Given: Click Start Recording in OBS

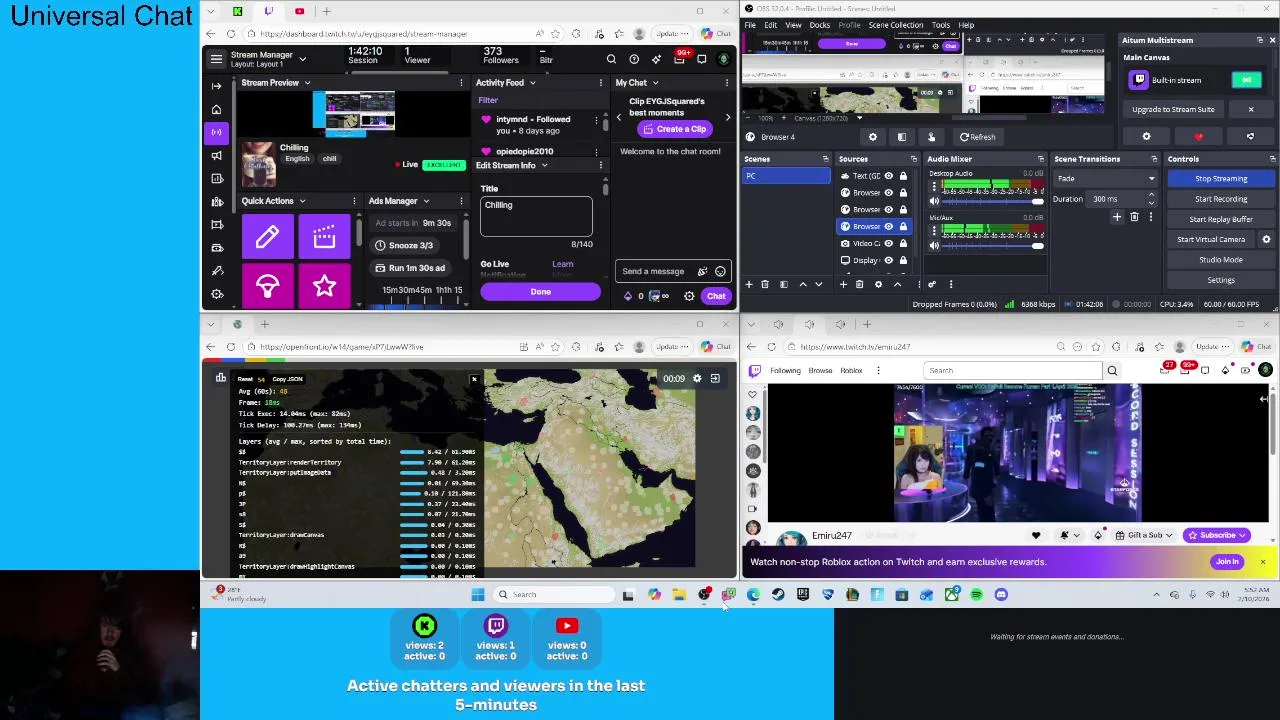Looking at the screenshot, I should click(1221, 199).
